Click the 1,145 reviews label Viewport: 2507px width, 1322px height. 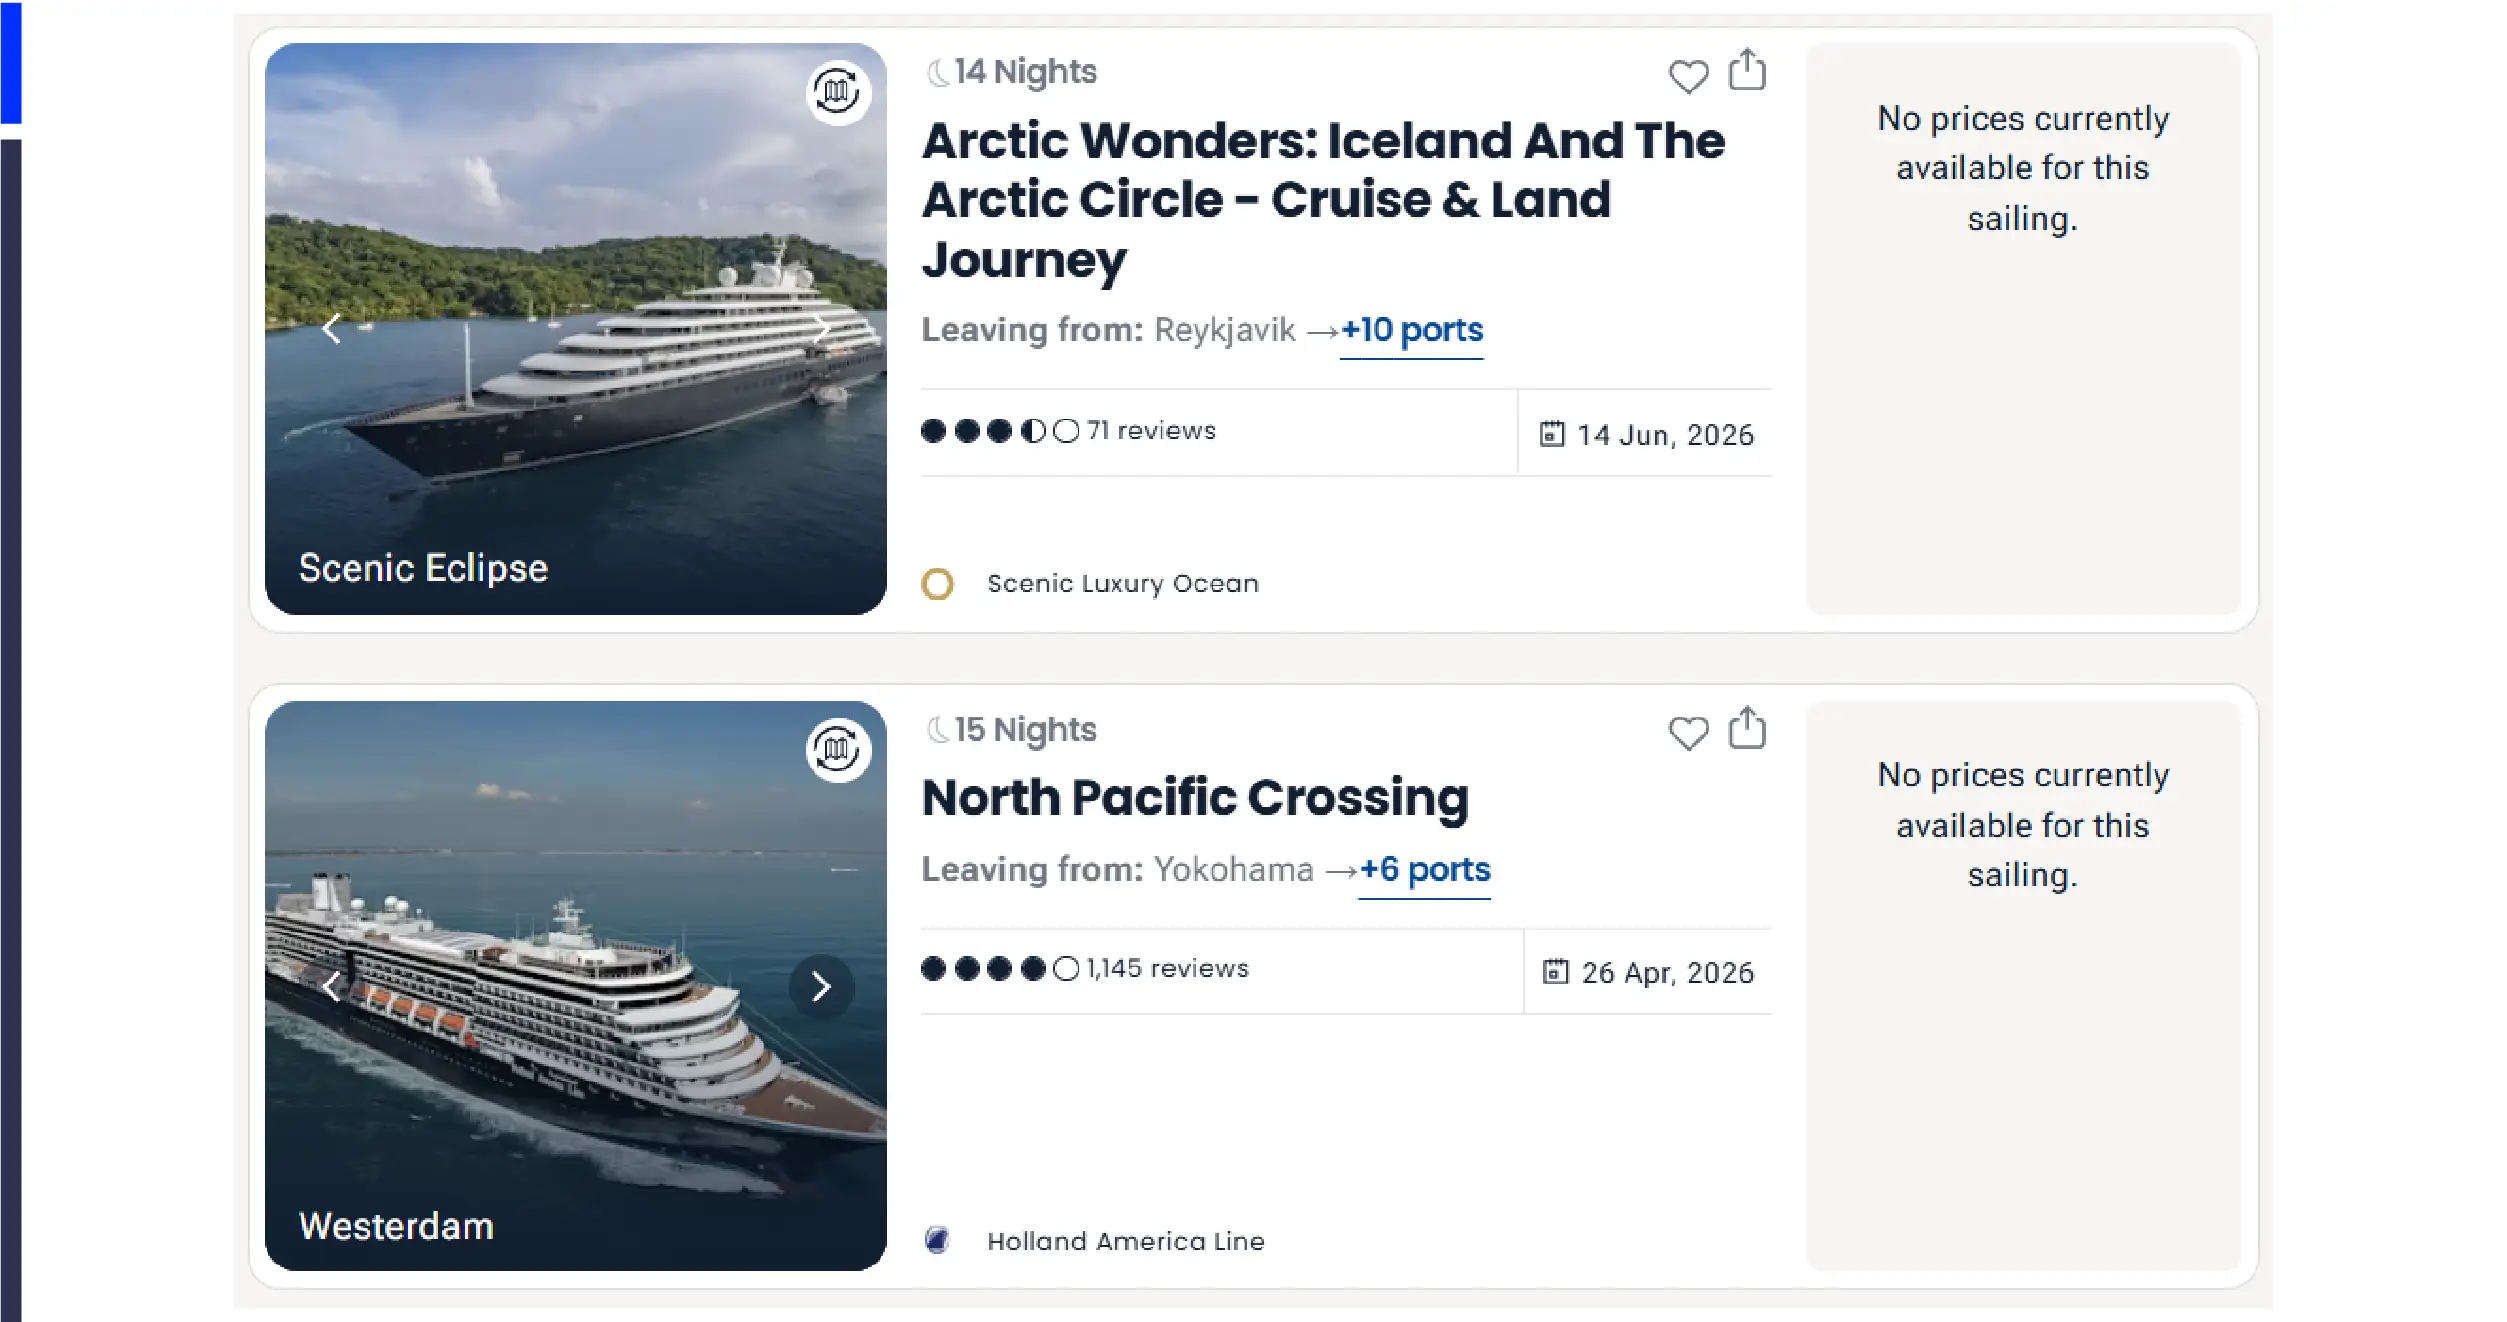[x=1166, y=967]
